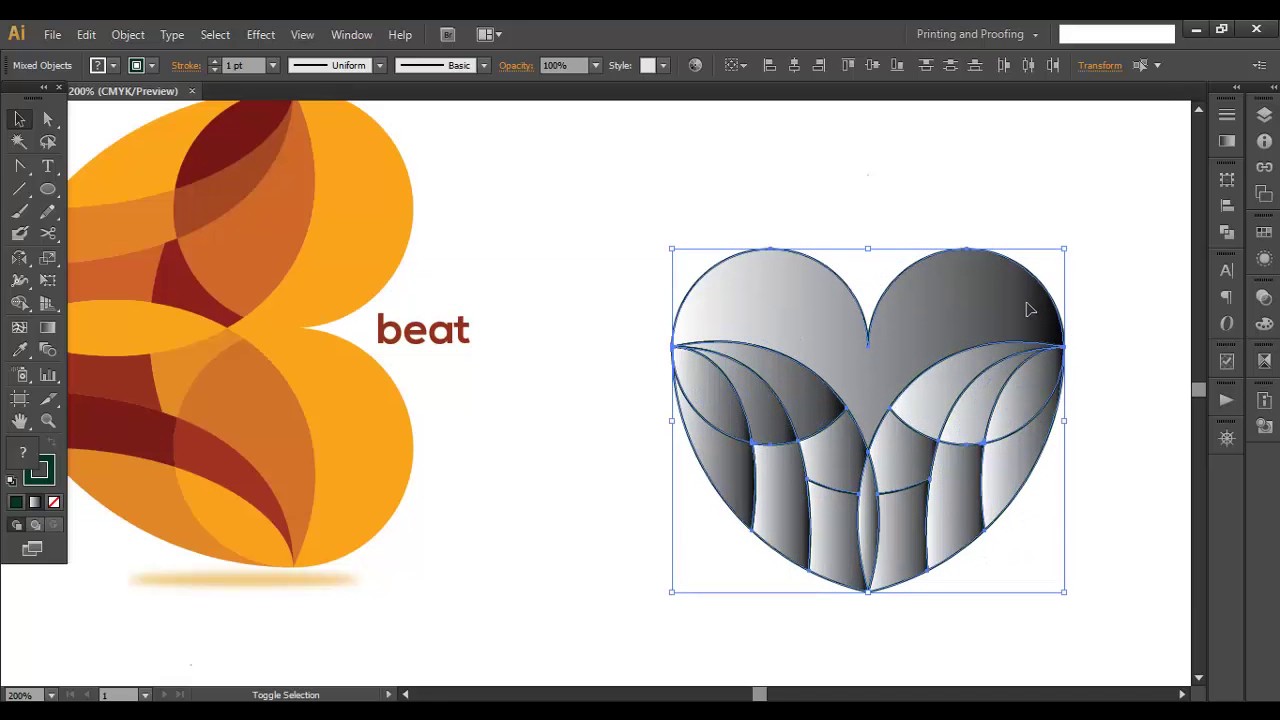Open the Object menu
The width and height of the screenshot is (1280, 720).
pyautogui.click(x=128, y=35)
